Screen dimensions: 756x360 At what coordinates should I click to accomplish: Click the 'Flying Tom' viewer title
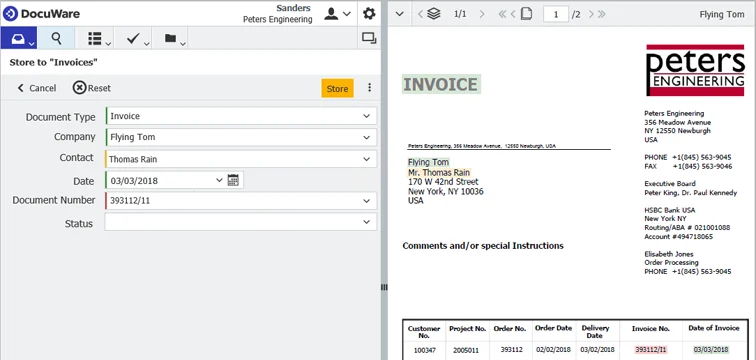[x=722, y=14]
